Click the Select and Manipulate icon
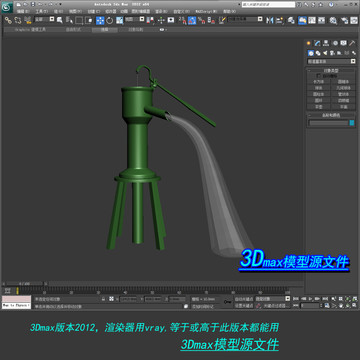360x360 pixels. click(x=161, y=20)
